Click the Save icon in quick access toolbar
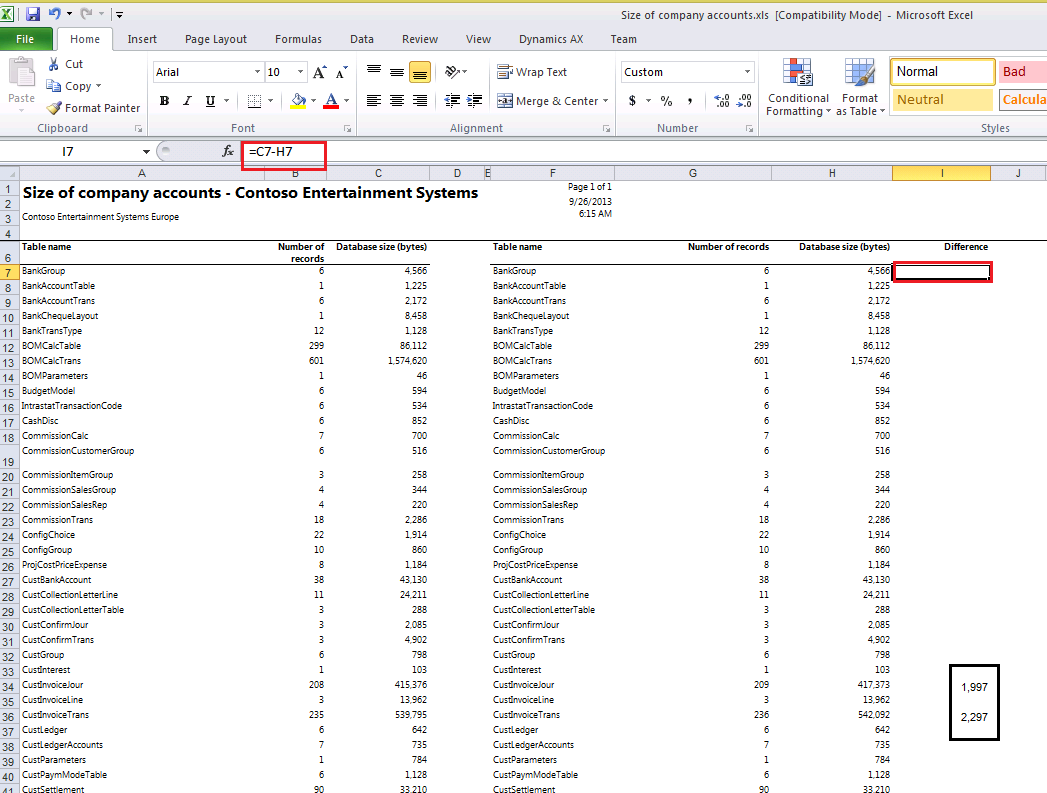 click(x=33, y=15)
